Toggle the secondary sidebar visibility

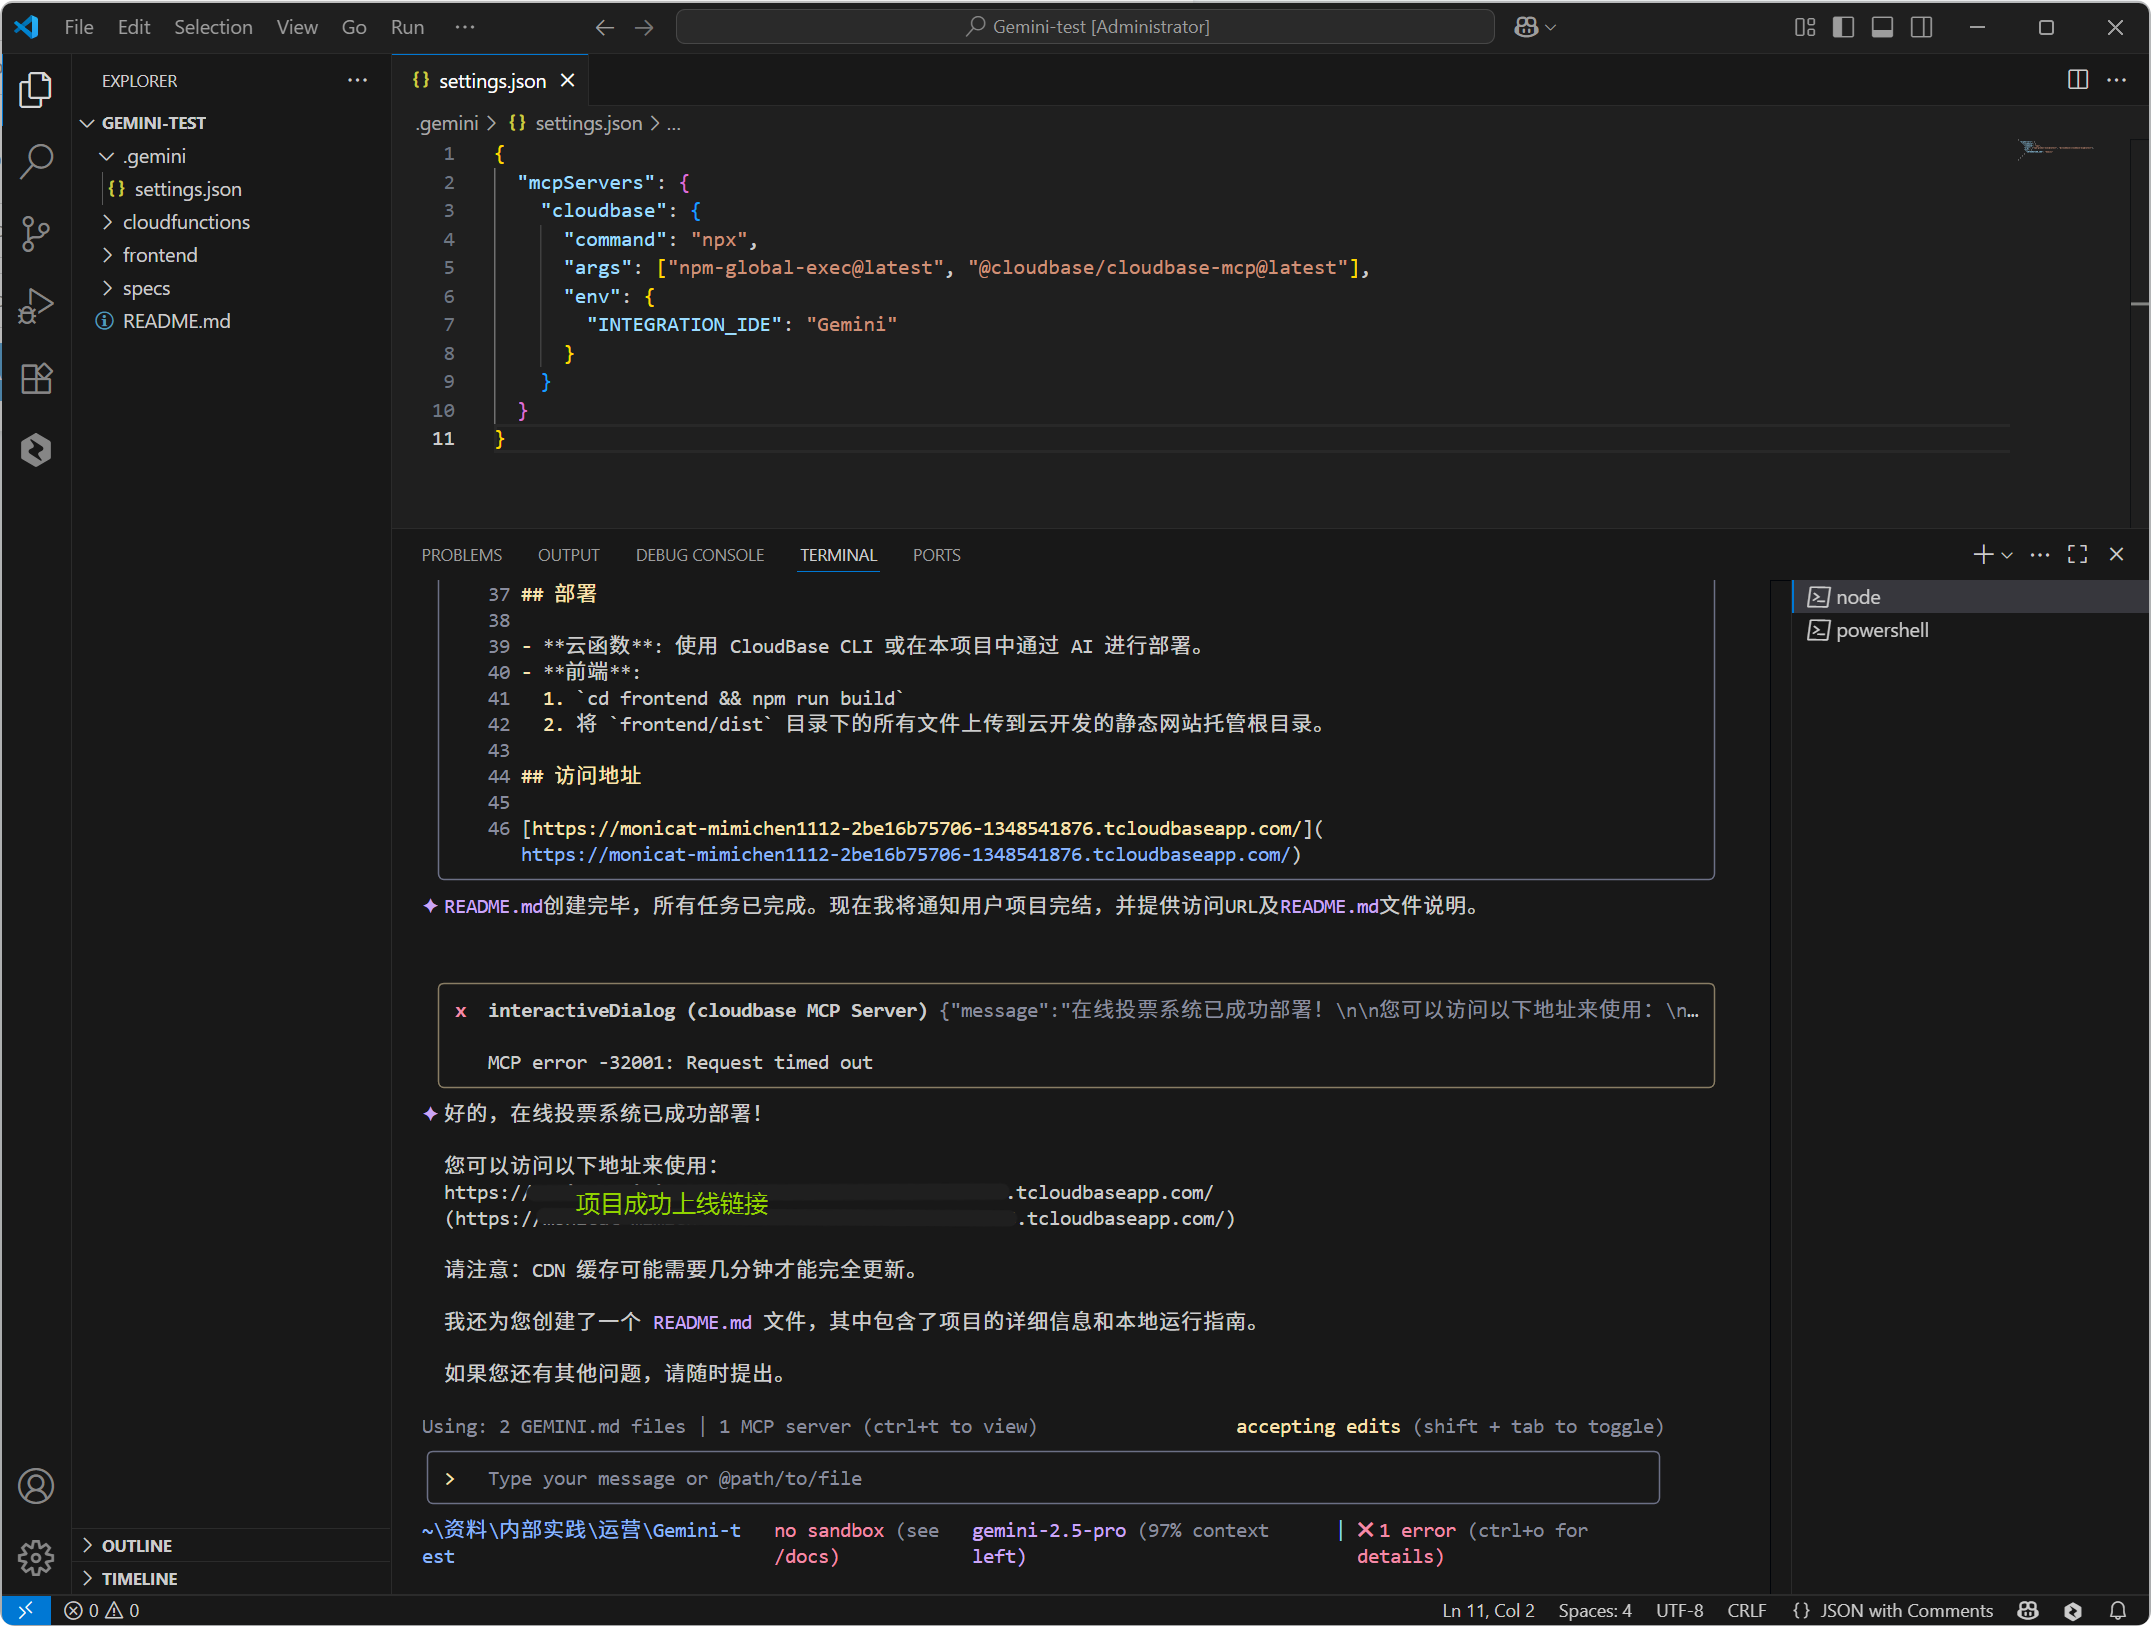(x=1921, y=27)
